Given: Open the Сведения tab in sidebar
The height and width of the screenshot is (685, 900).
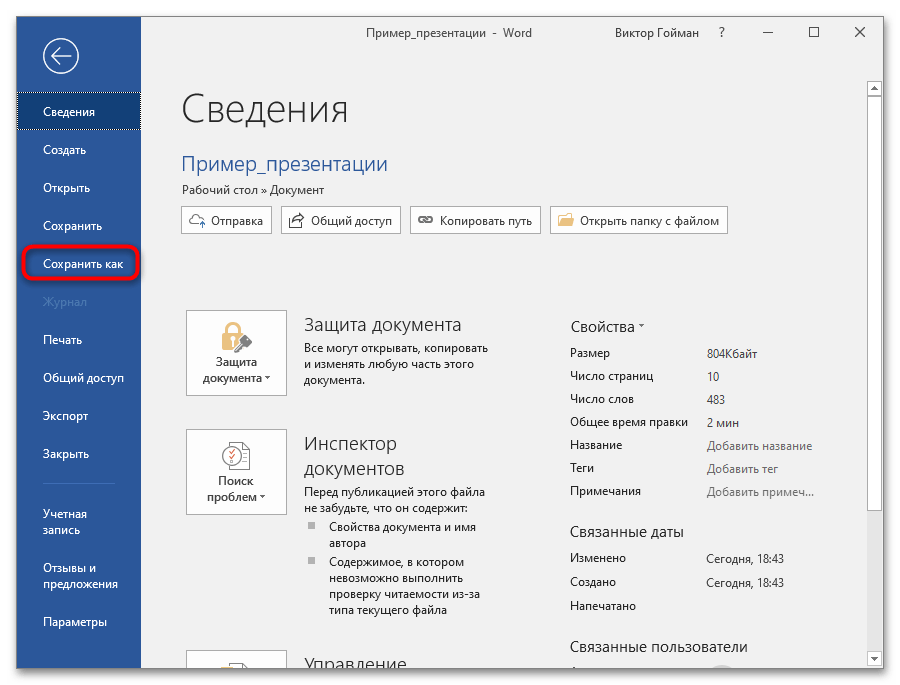Looking at the screenshot, I should point(79,111).
